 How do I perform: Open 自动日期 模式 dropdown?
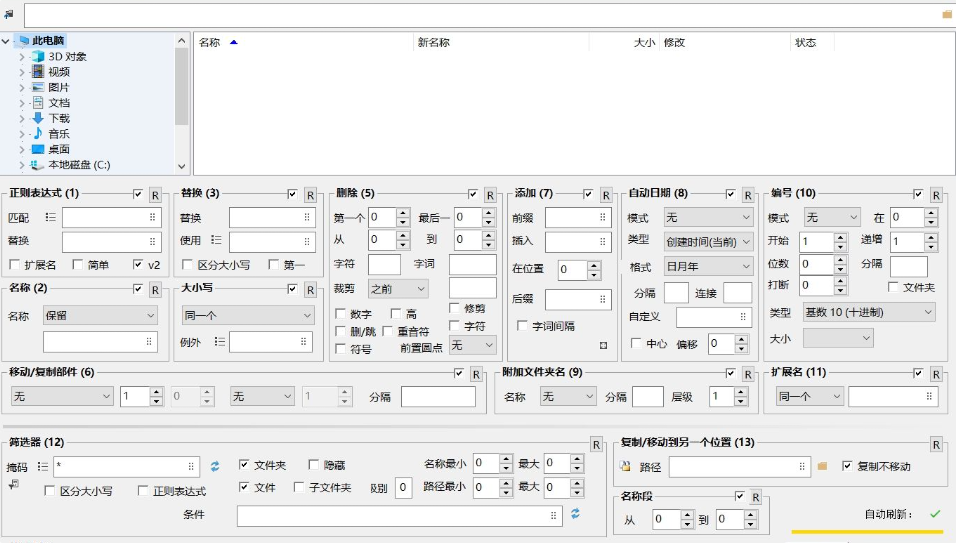(x=708, y=217)
